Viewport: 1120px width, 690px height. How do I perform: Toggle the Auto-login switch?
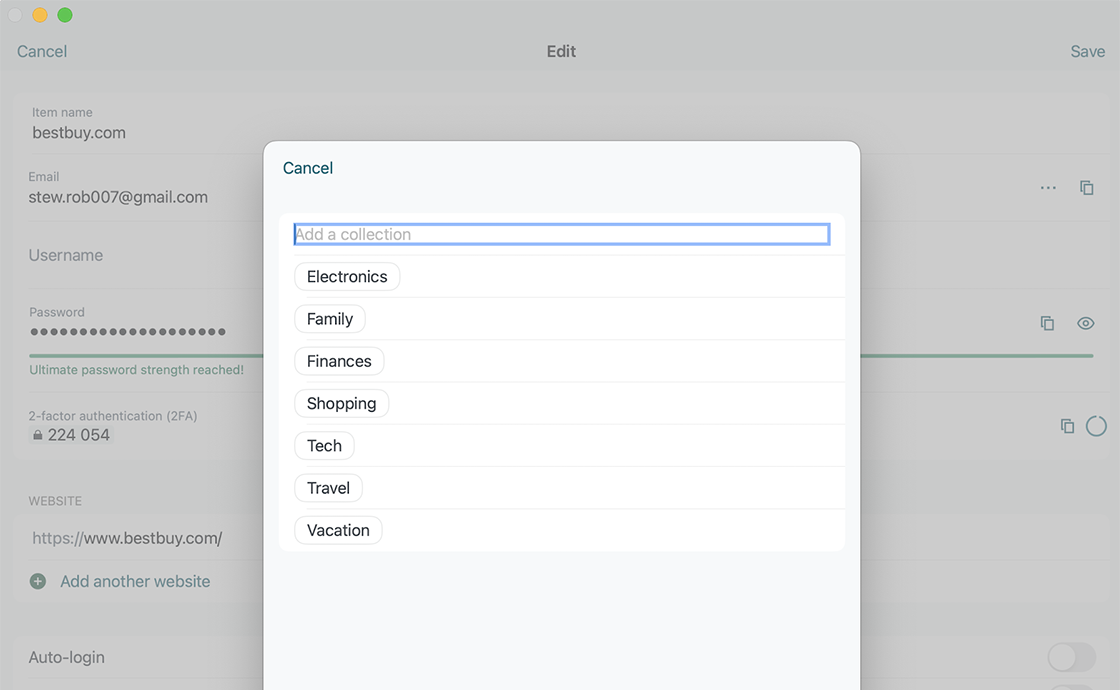1071,657
